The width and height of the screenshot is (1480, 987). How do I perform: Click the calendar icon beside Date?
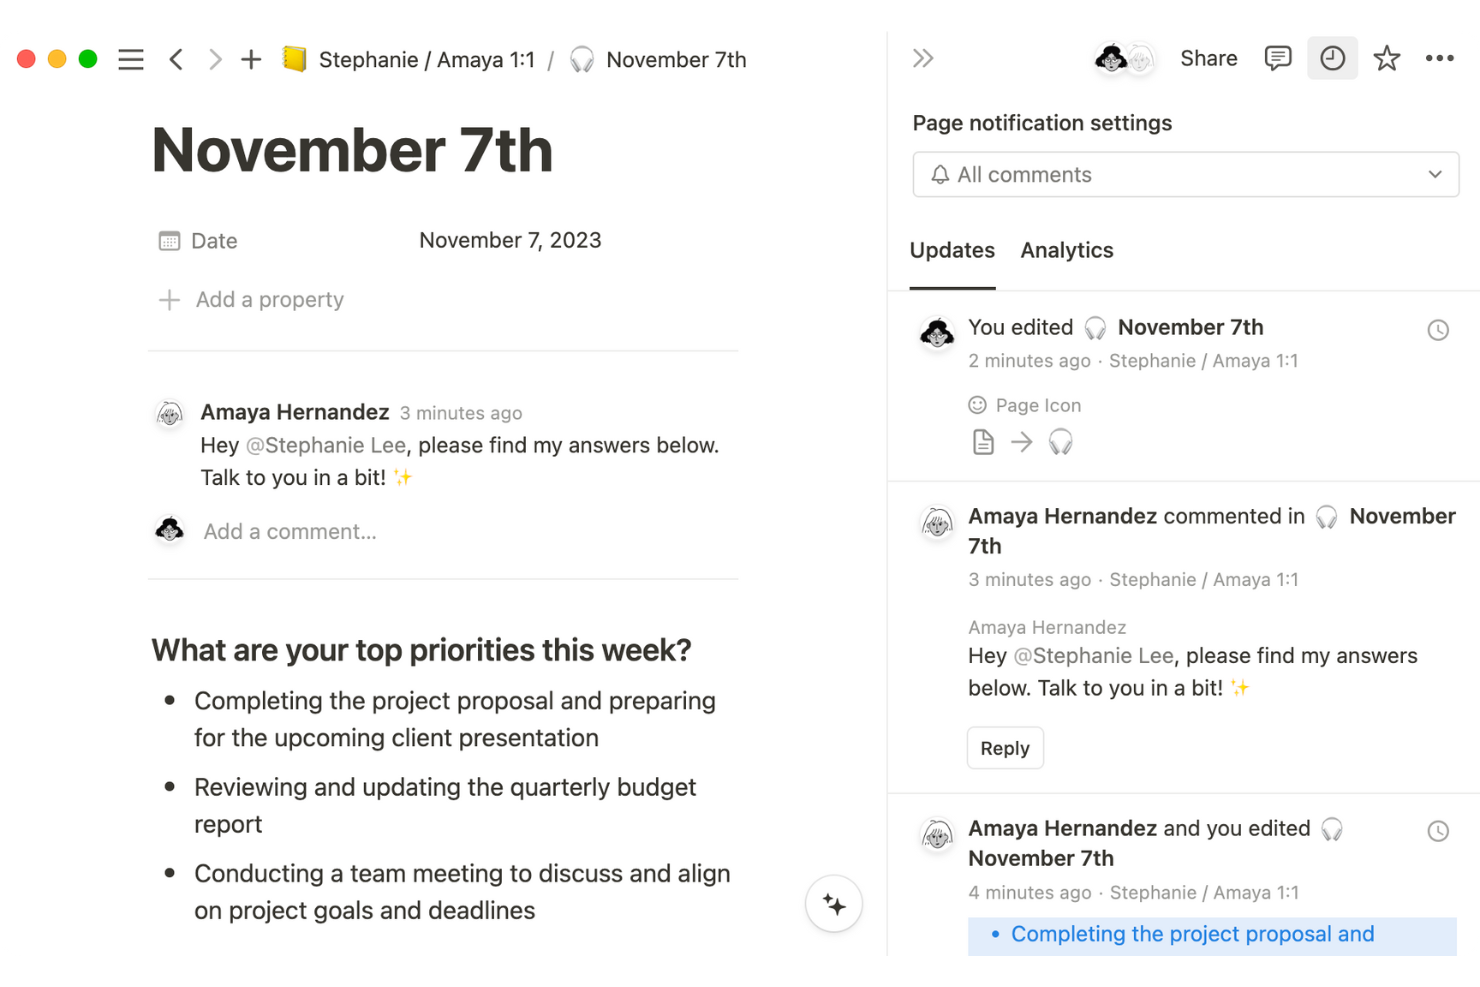click(168, 240)
